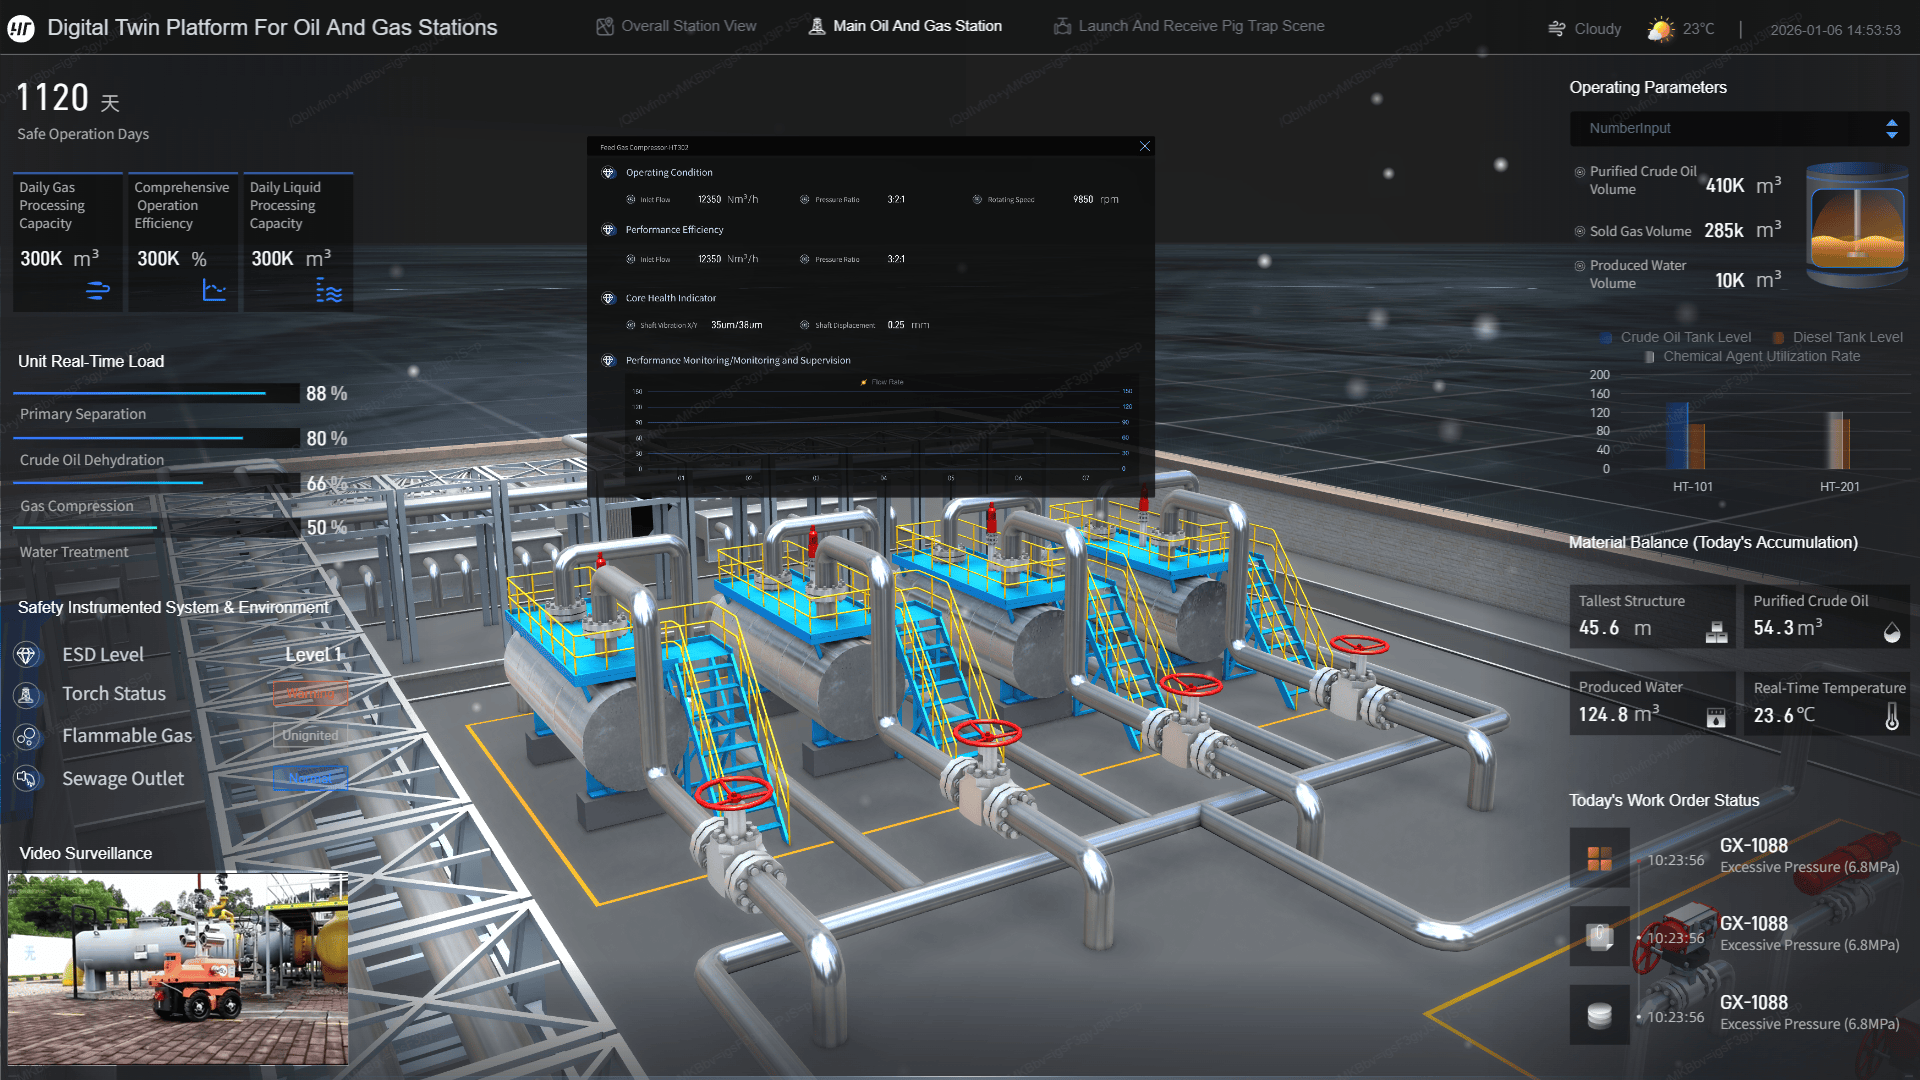Select the Sewage Outlet icon
The height and width of the screenshot is (1080, 1920).
click(26, 779)
